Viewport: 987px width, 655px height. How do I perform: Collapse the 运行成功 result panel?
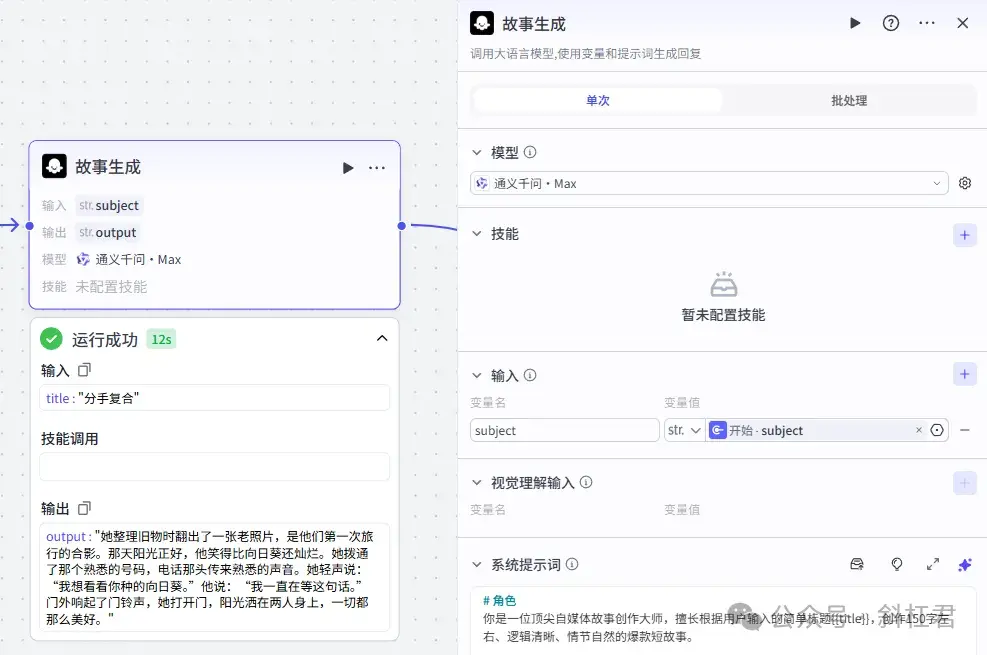381,339
